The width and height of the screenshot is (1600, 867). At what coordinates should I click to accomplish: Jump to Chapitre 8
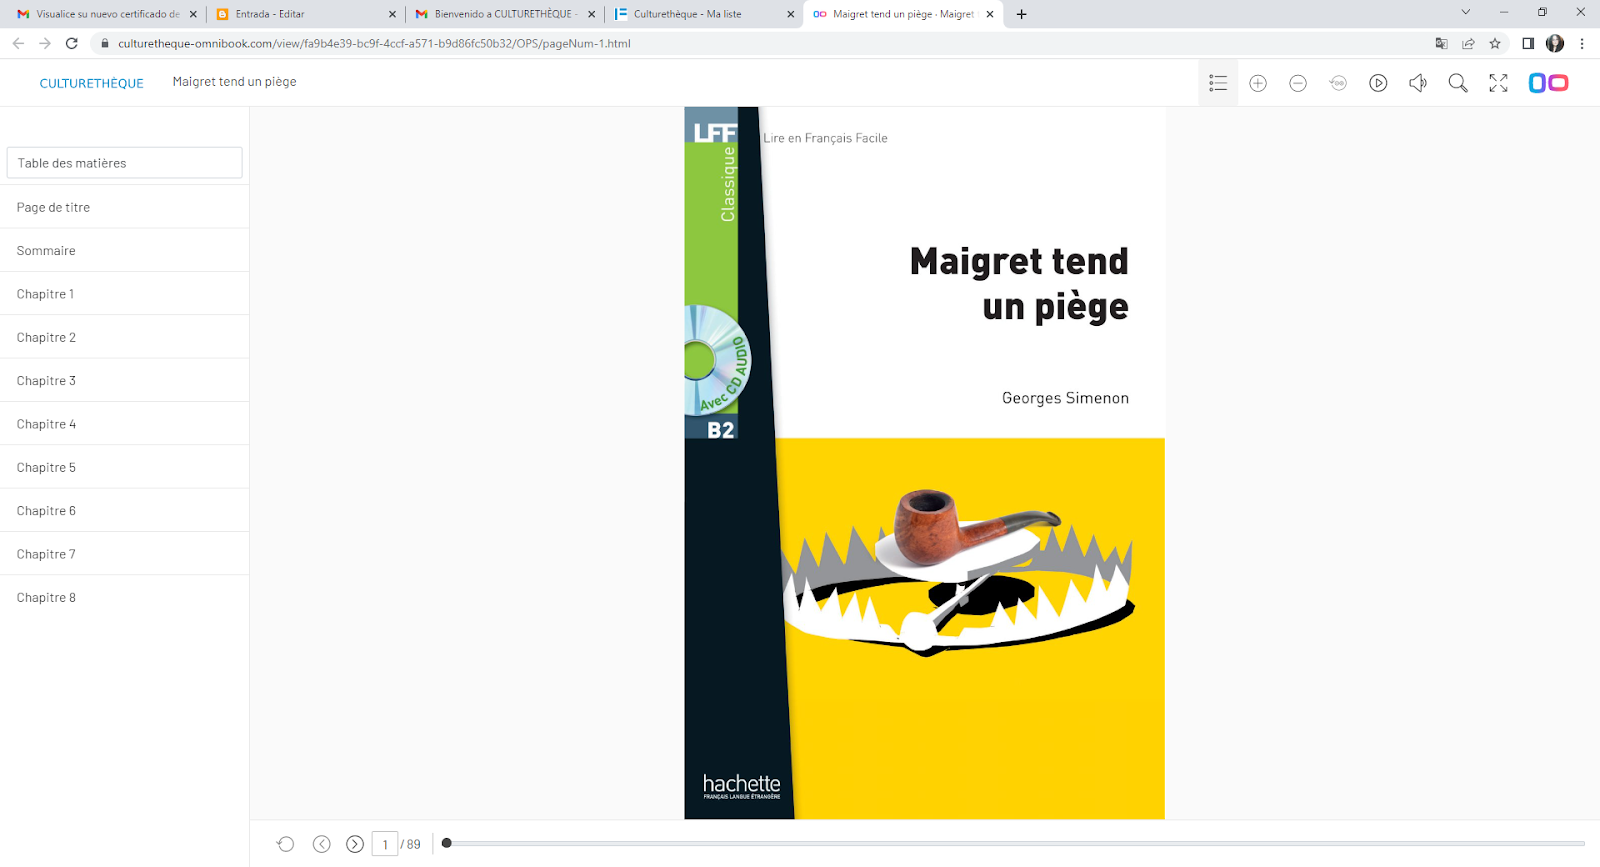pos(124,597)
